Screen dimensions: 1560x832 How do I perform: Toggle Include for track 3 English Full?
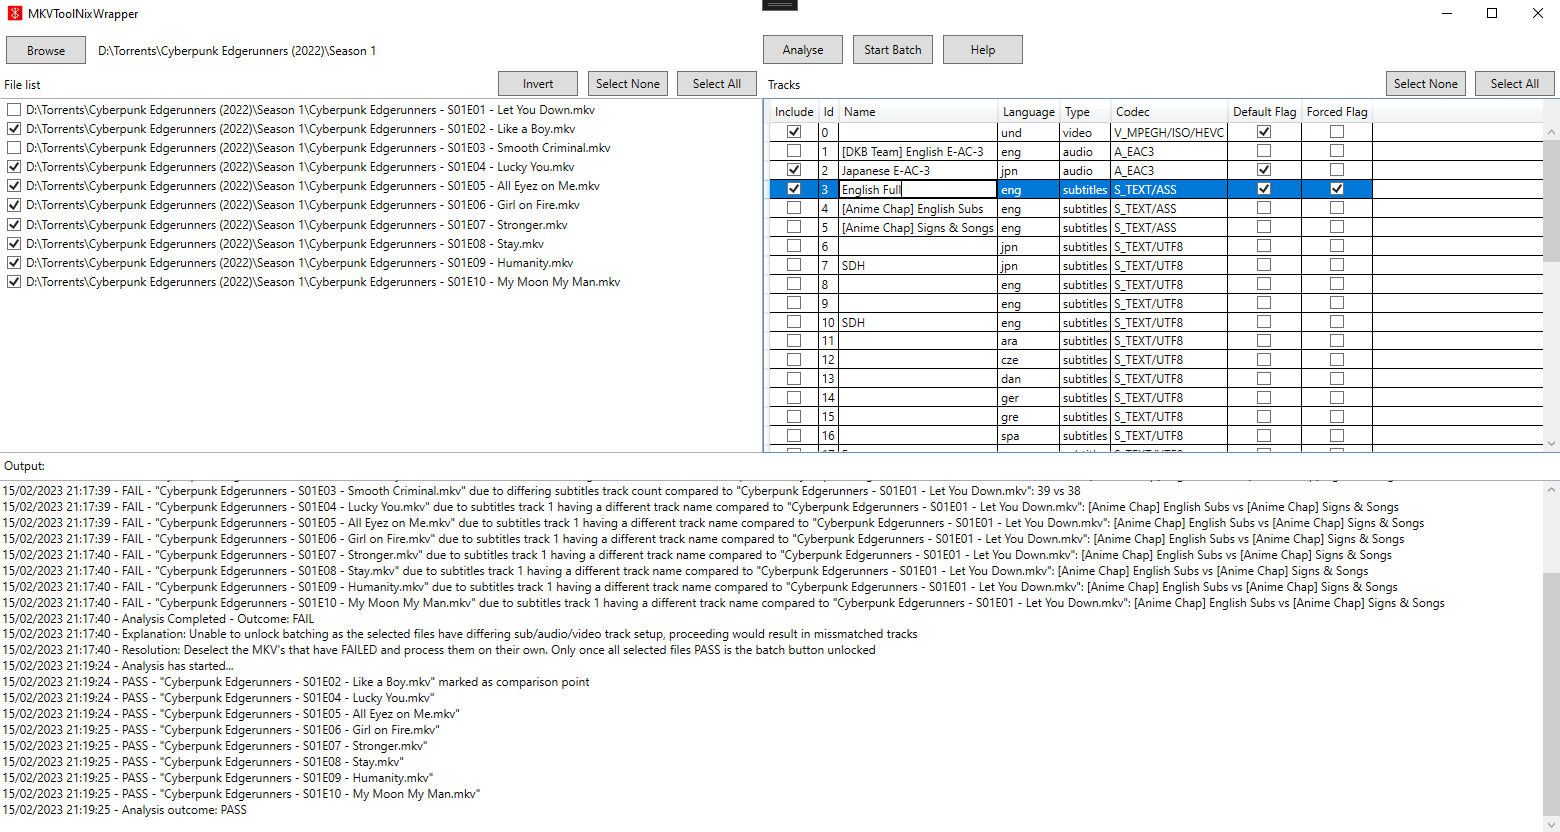tap(794, 189)
